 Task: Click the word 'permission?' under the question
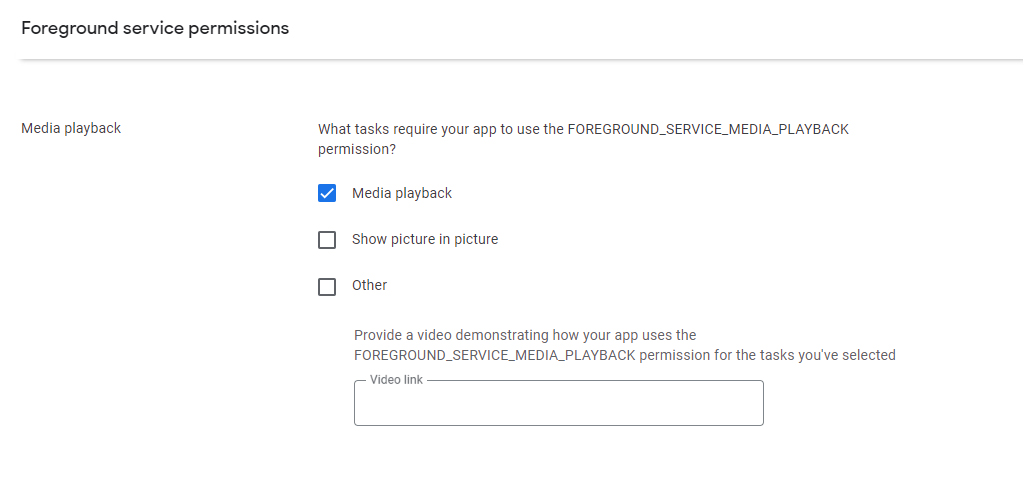357,149
